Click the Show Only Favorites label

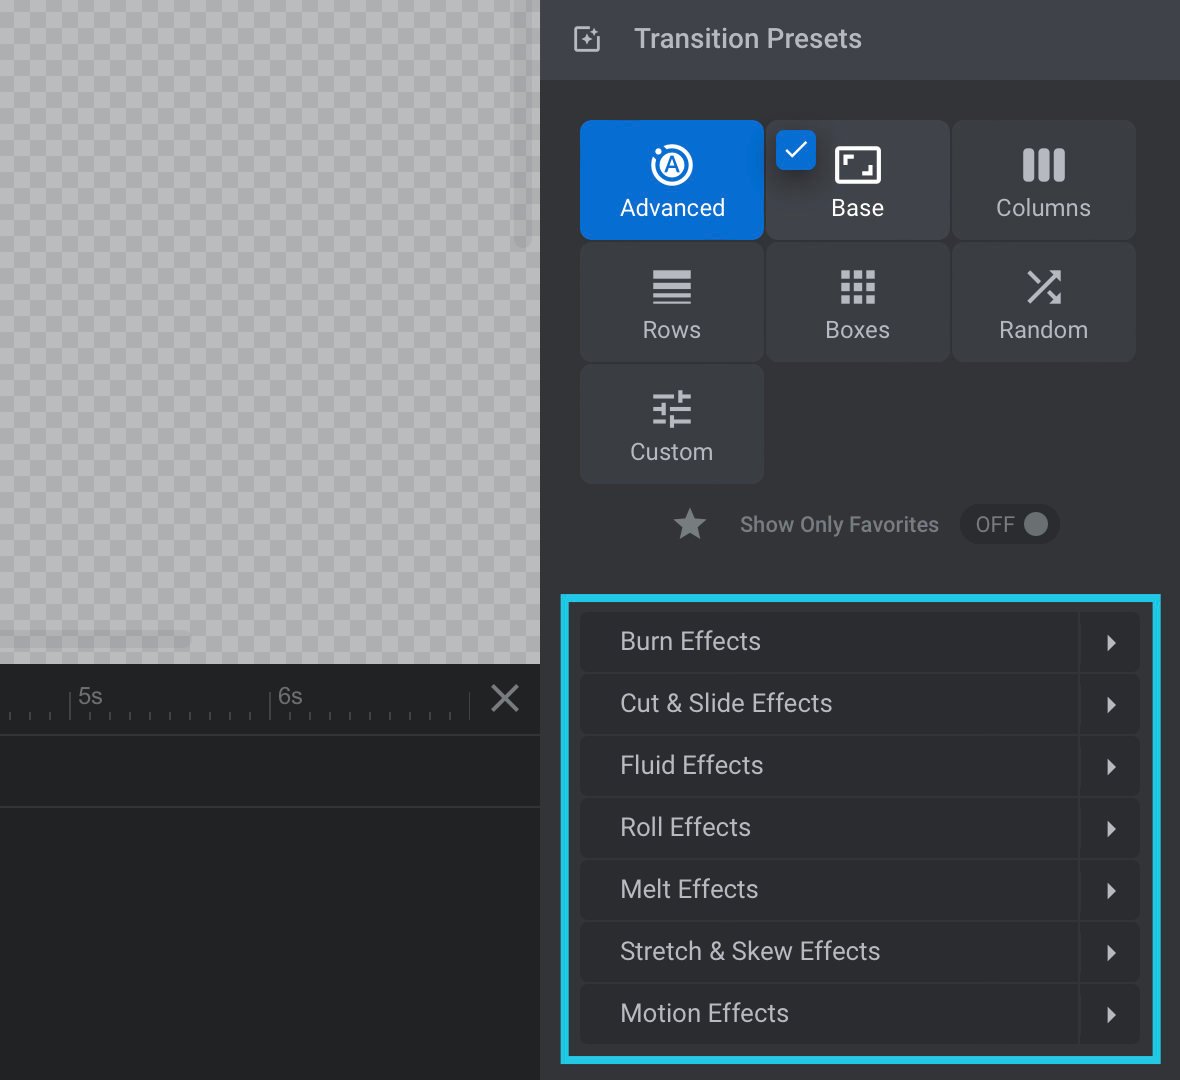[x=839, y=525]
